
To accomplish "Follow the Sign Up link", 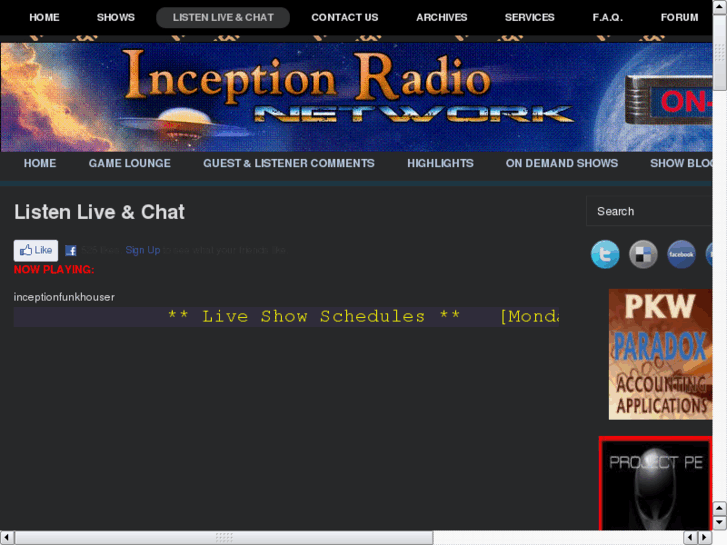I will click(x=143, y=250).
